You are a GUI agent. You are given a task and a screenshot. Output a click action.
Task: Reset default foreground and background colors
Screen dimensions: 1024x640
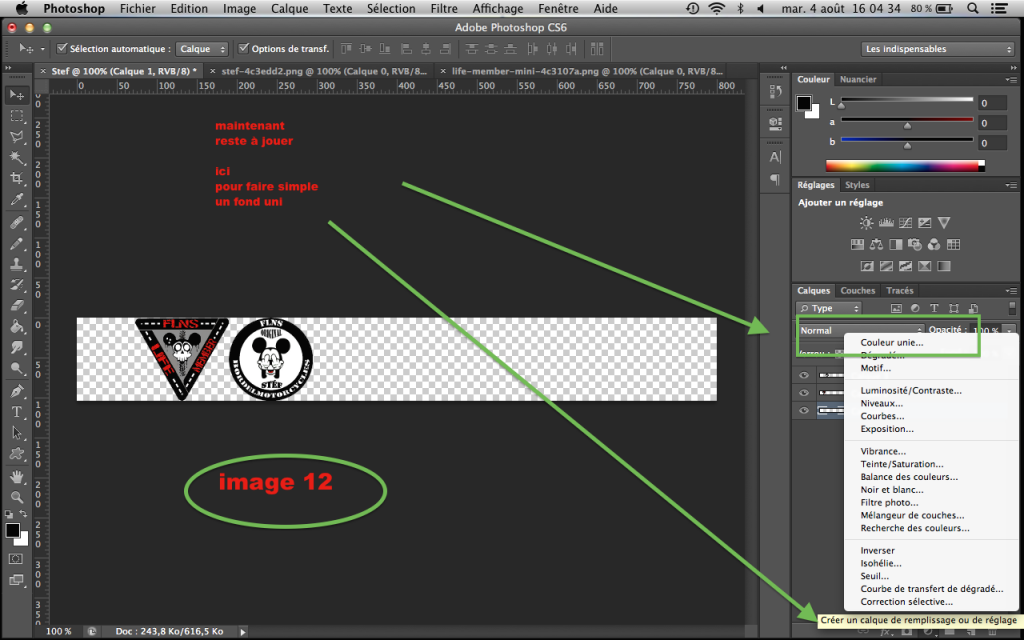[8, 514]
